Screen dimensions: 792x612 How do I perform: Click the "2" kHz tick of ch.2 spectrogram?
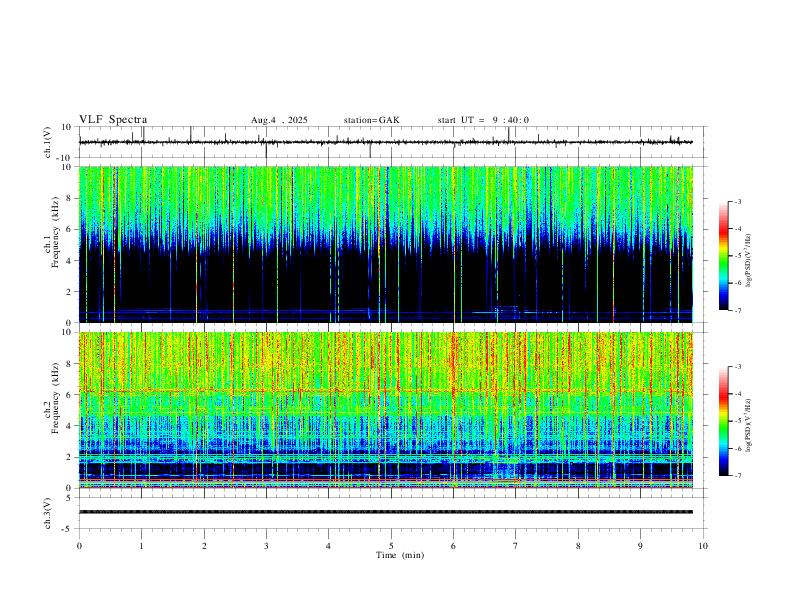click(x=70, y=457)
